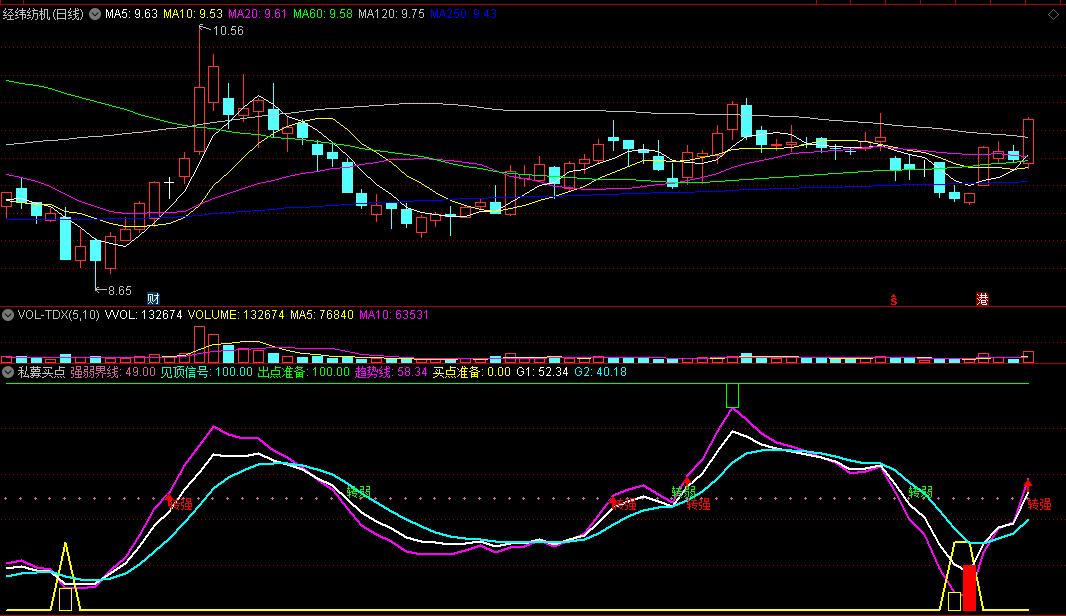The image size is (1066, 616).
Task: Click the candlestick that reaches the 10.56 high
Action: click(x=199, y=119)
